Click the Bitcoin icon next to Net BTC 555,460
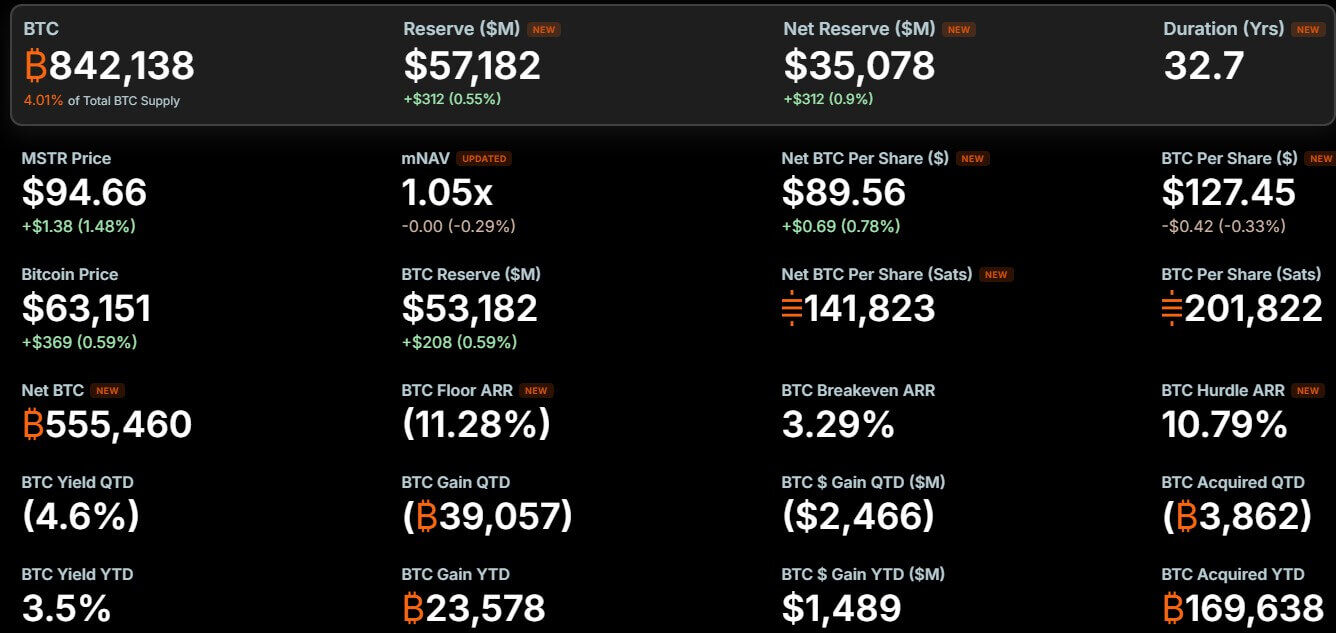 coord(33,424)
